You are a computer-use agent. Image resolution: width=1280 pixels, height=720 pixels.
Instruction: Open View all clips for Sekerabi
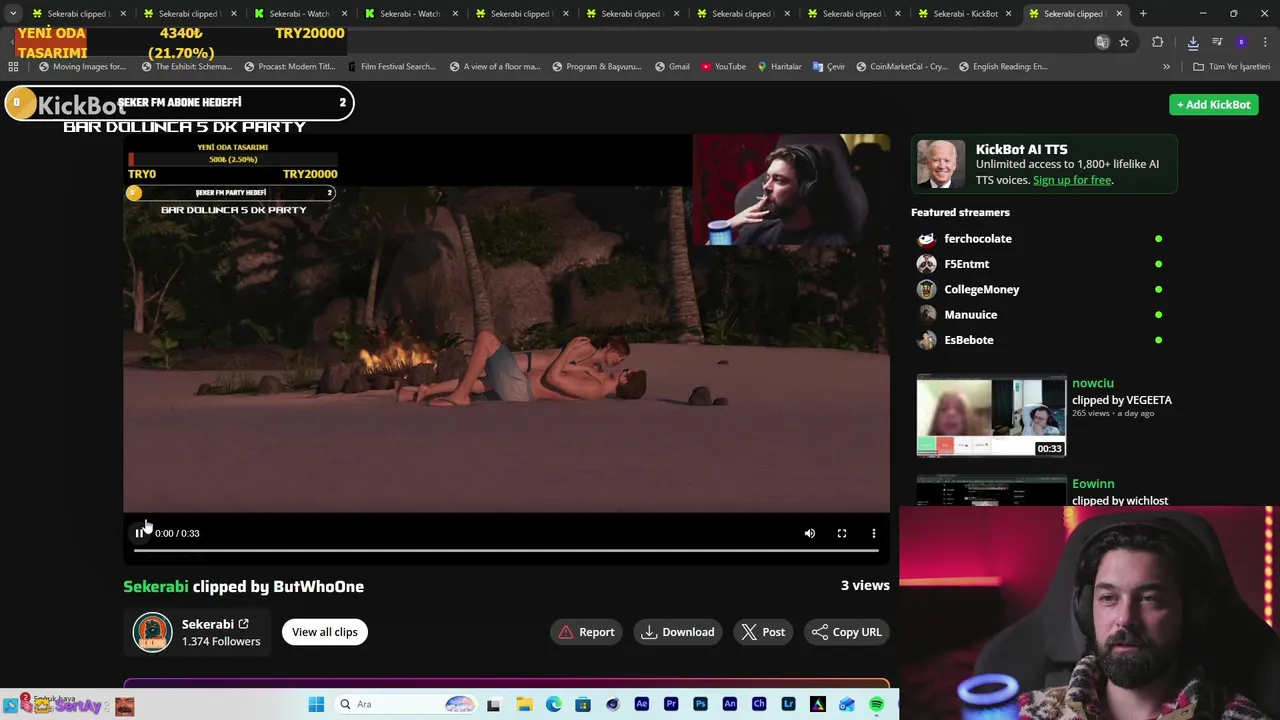pyautogui.click(x=325, y=632)
